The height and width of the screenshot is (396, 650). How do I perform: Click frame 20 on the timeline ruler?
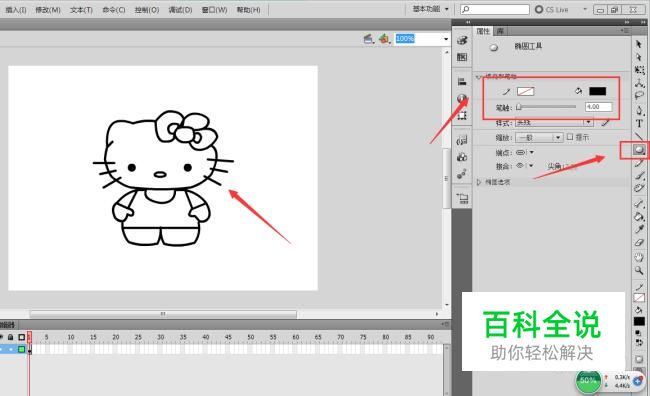pos(116,337)
